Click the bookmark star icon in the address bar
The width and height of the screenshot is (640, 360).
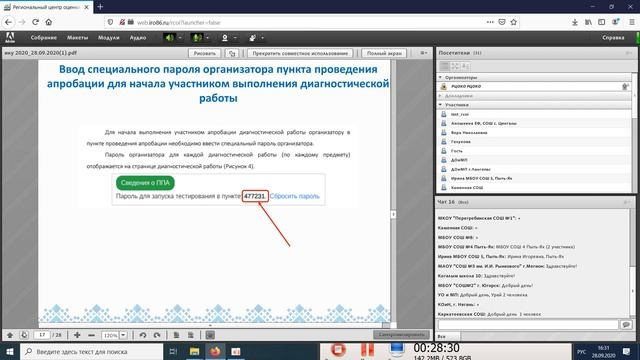(x=514, y=22)
